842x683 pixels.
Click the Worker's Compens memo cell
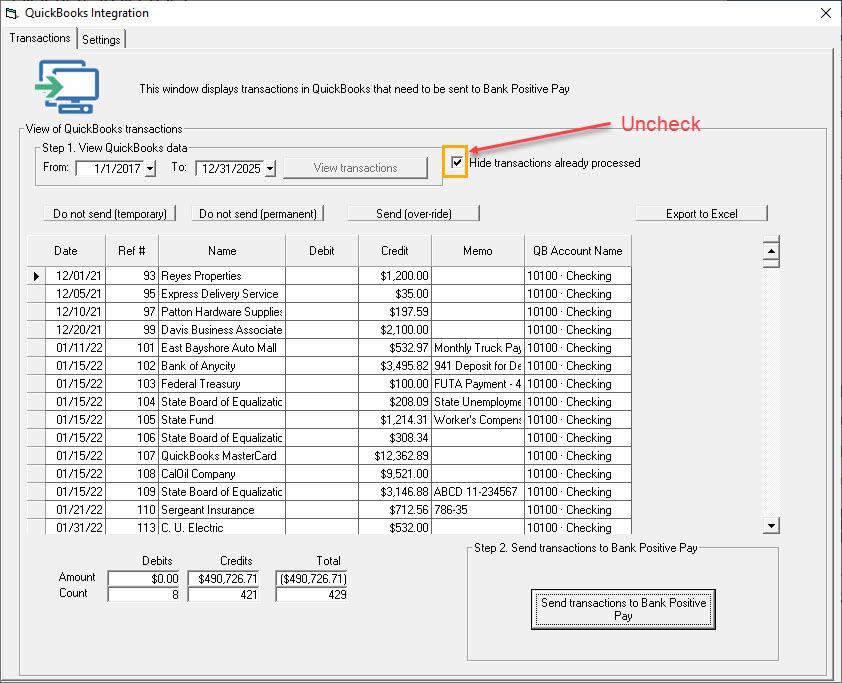click(477, 420)
